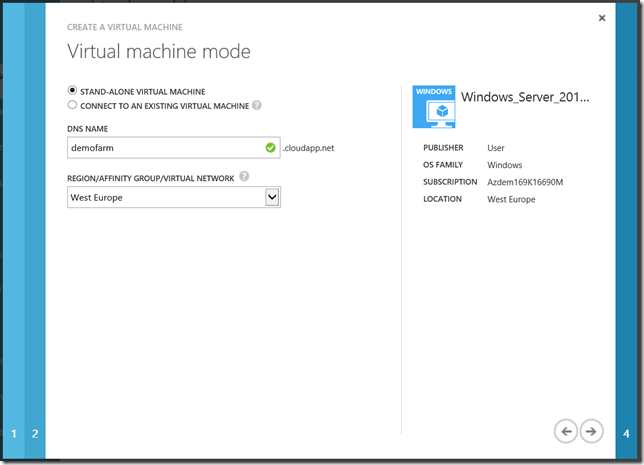Click the .cloudapp.net suffix text
This screenshot has width=644, height=465.
tap(308, 148)
